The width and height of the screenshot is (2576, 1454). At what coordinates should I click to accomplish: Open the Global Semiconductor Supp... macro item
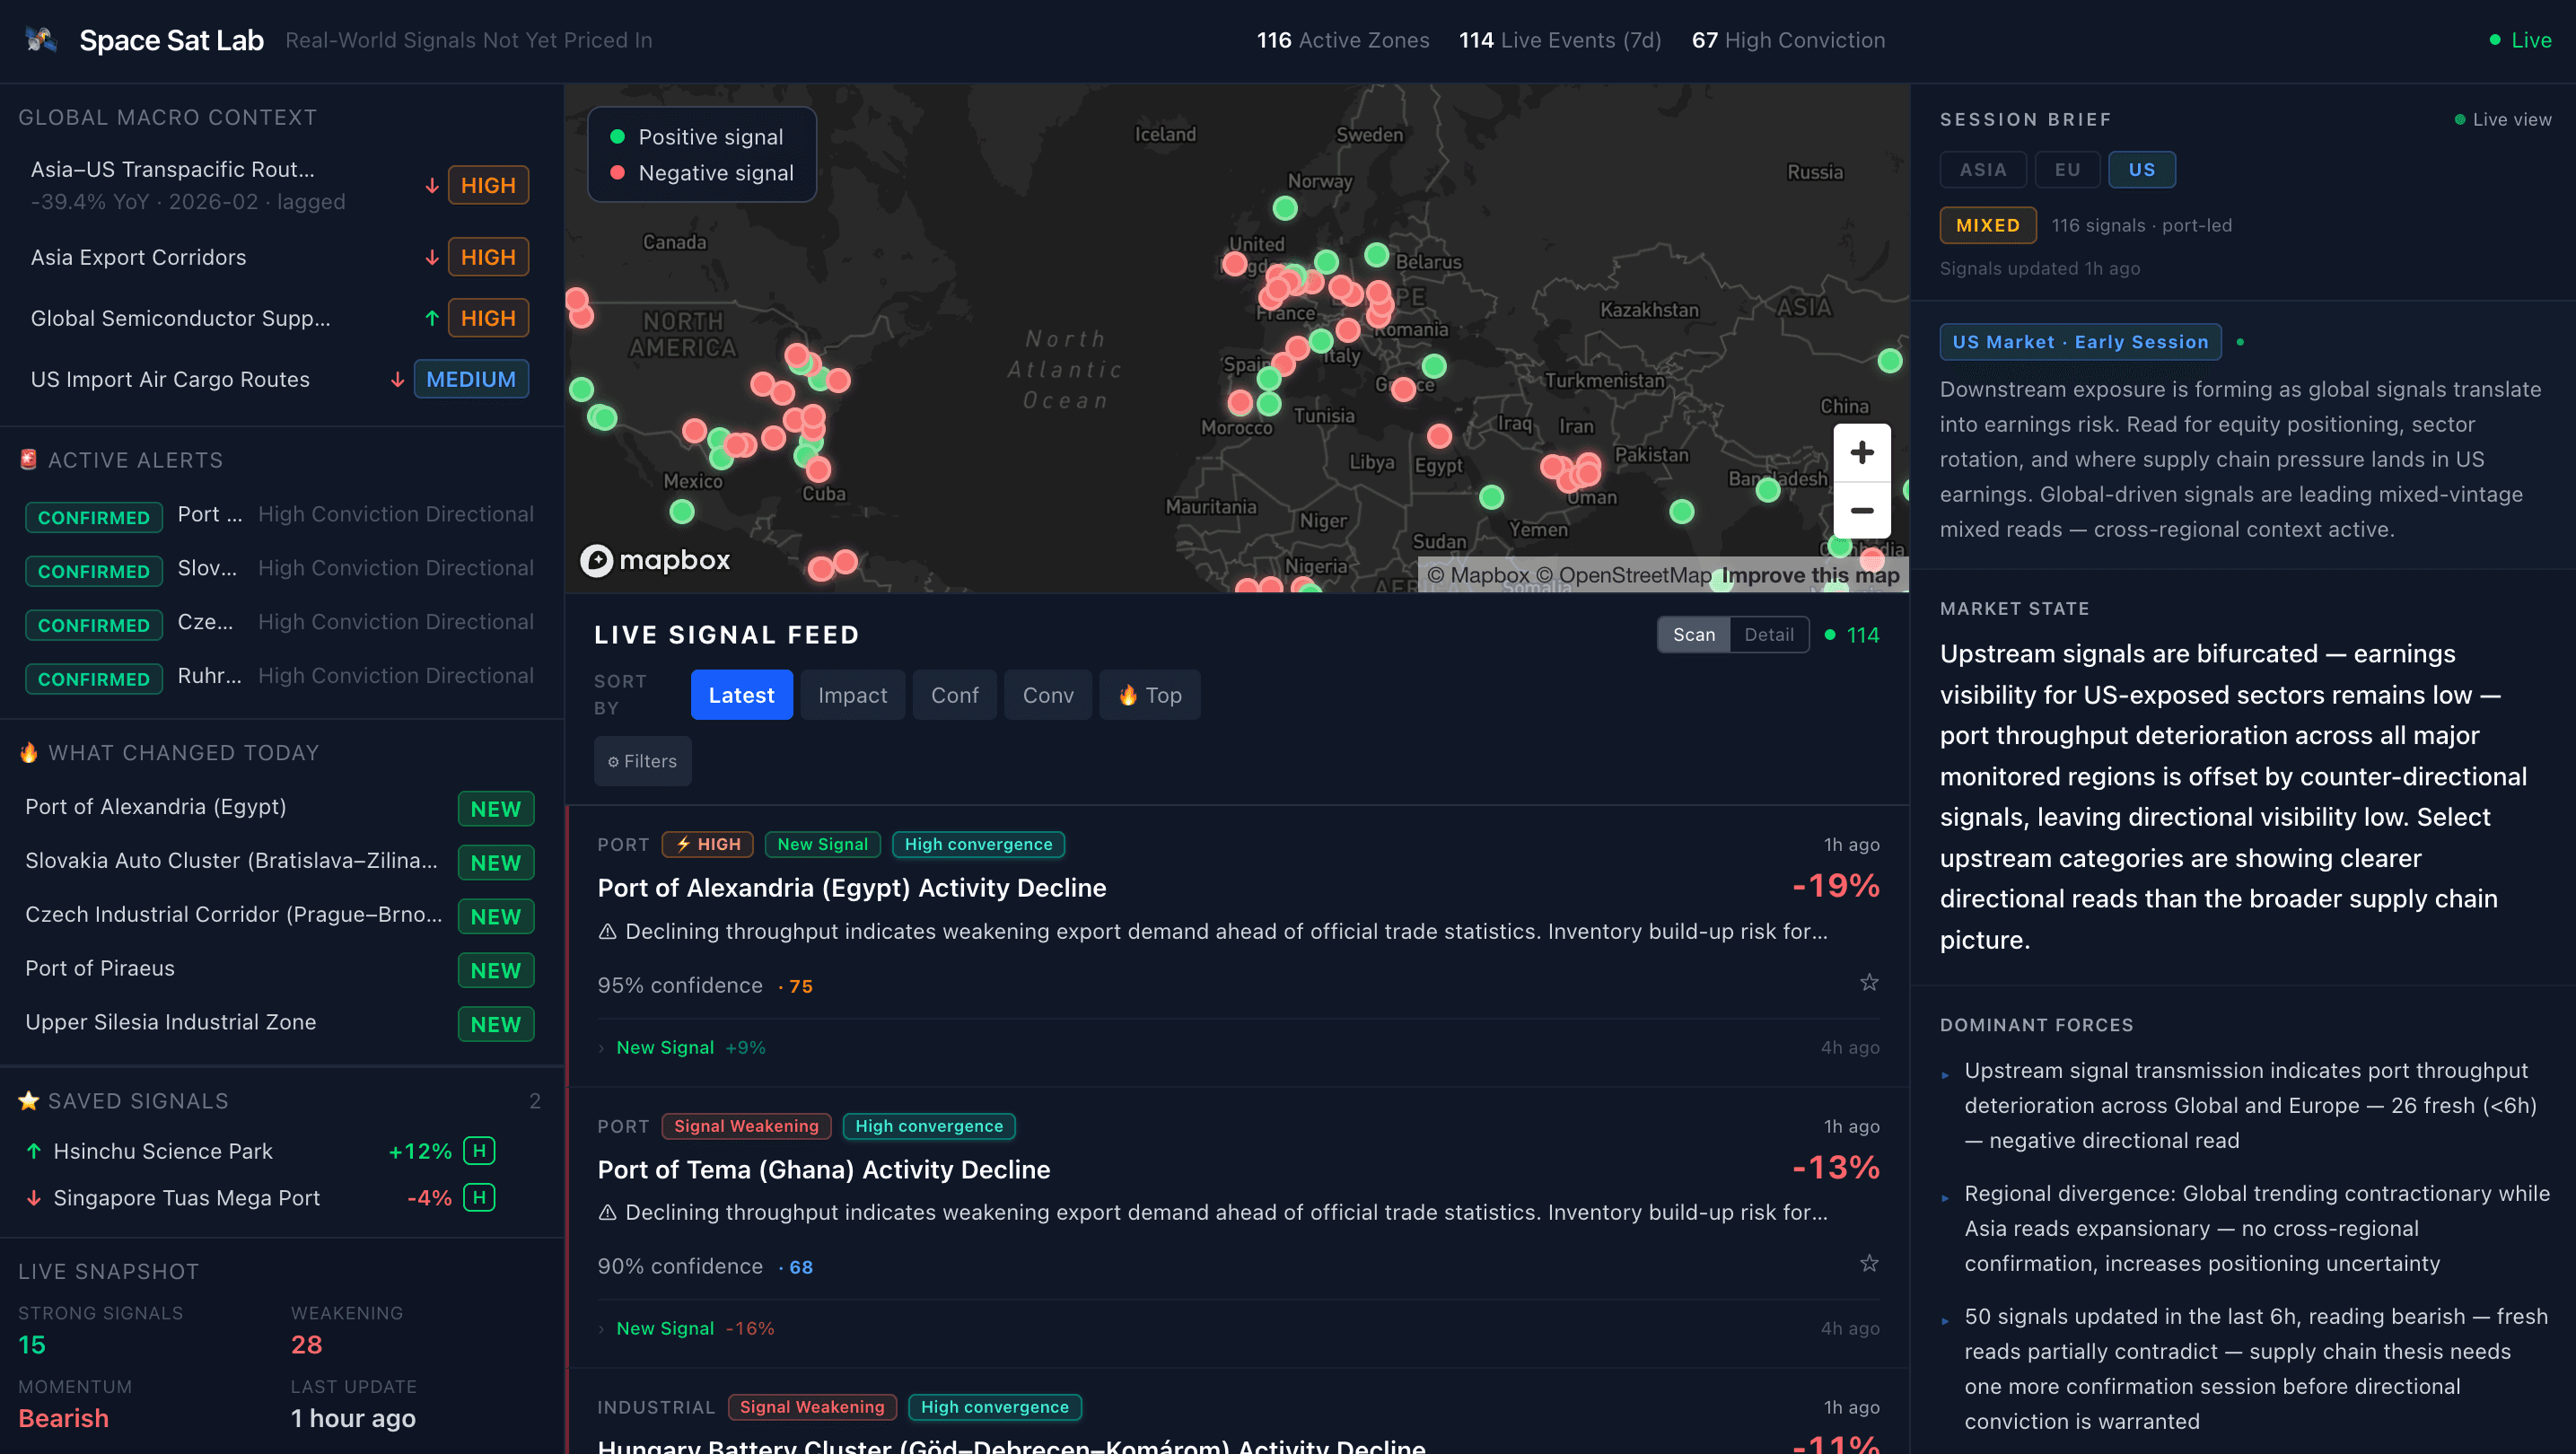280,318
